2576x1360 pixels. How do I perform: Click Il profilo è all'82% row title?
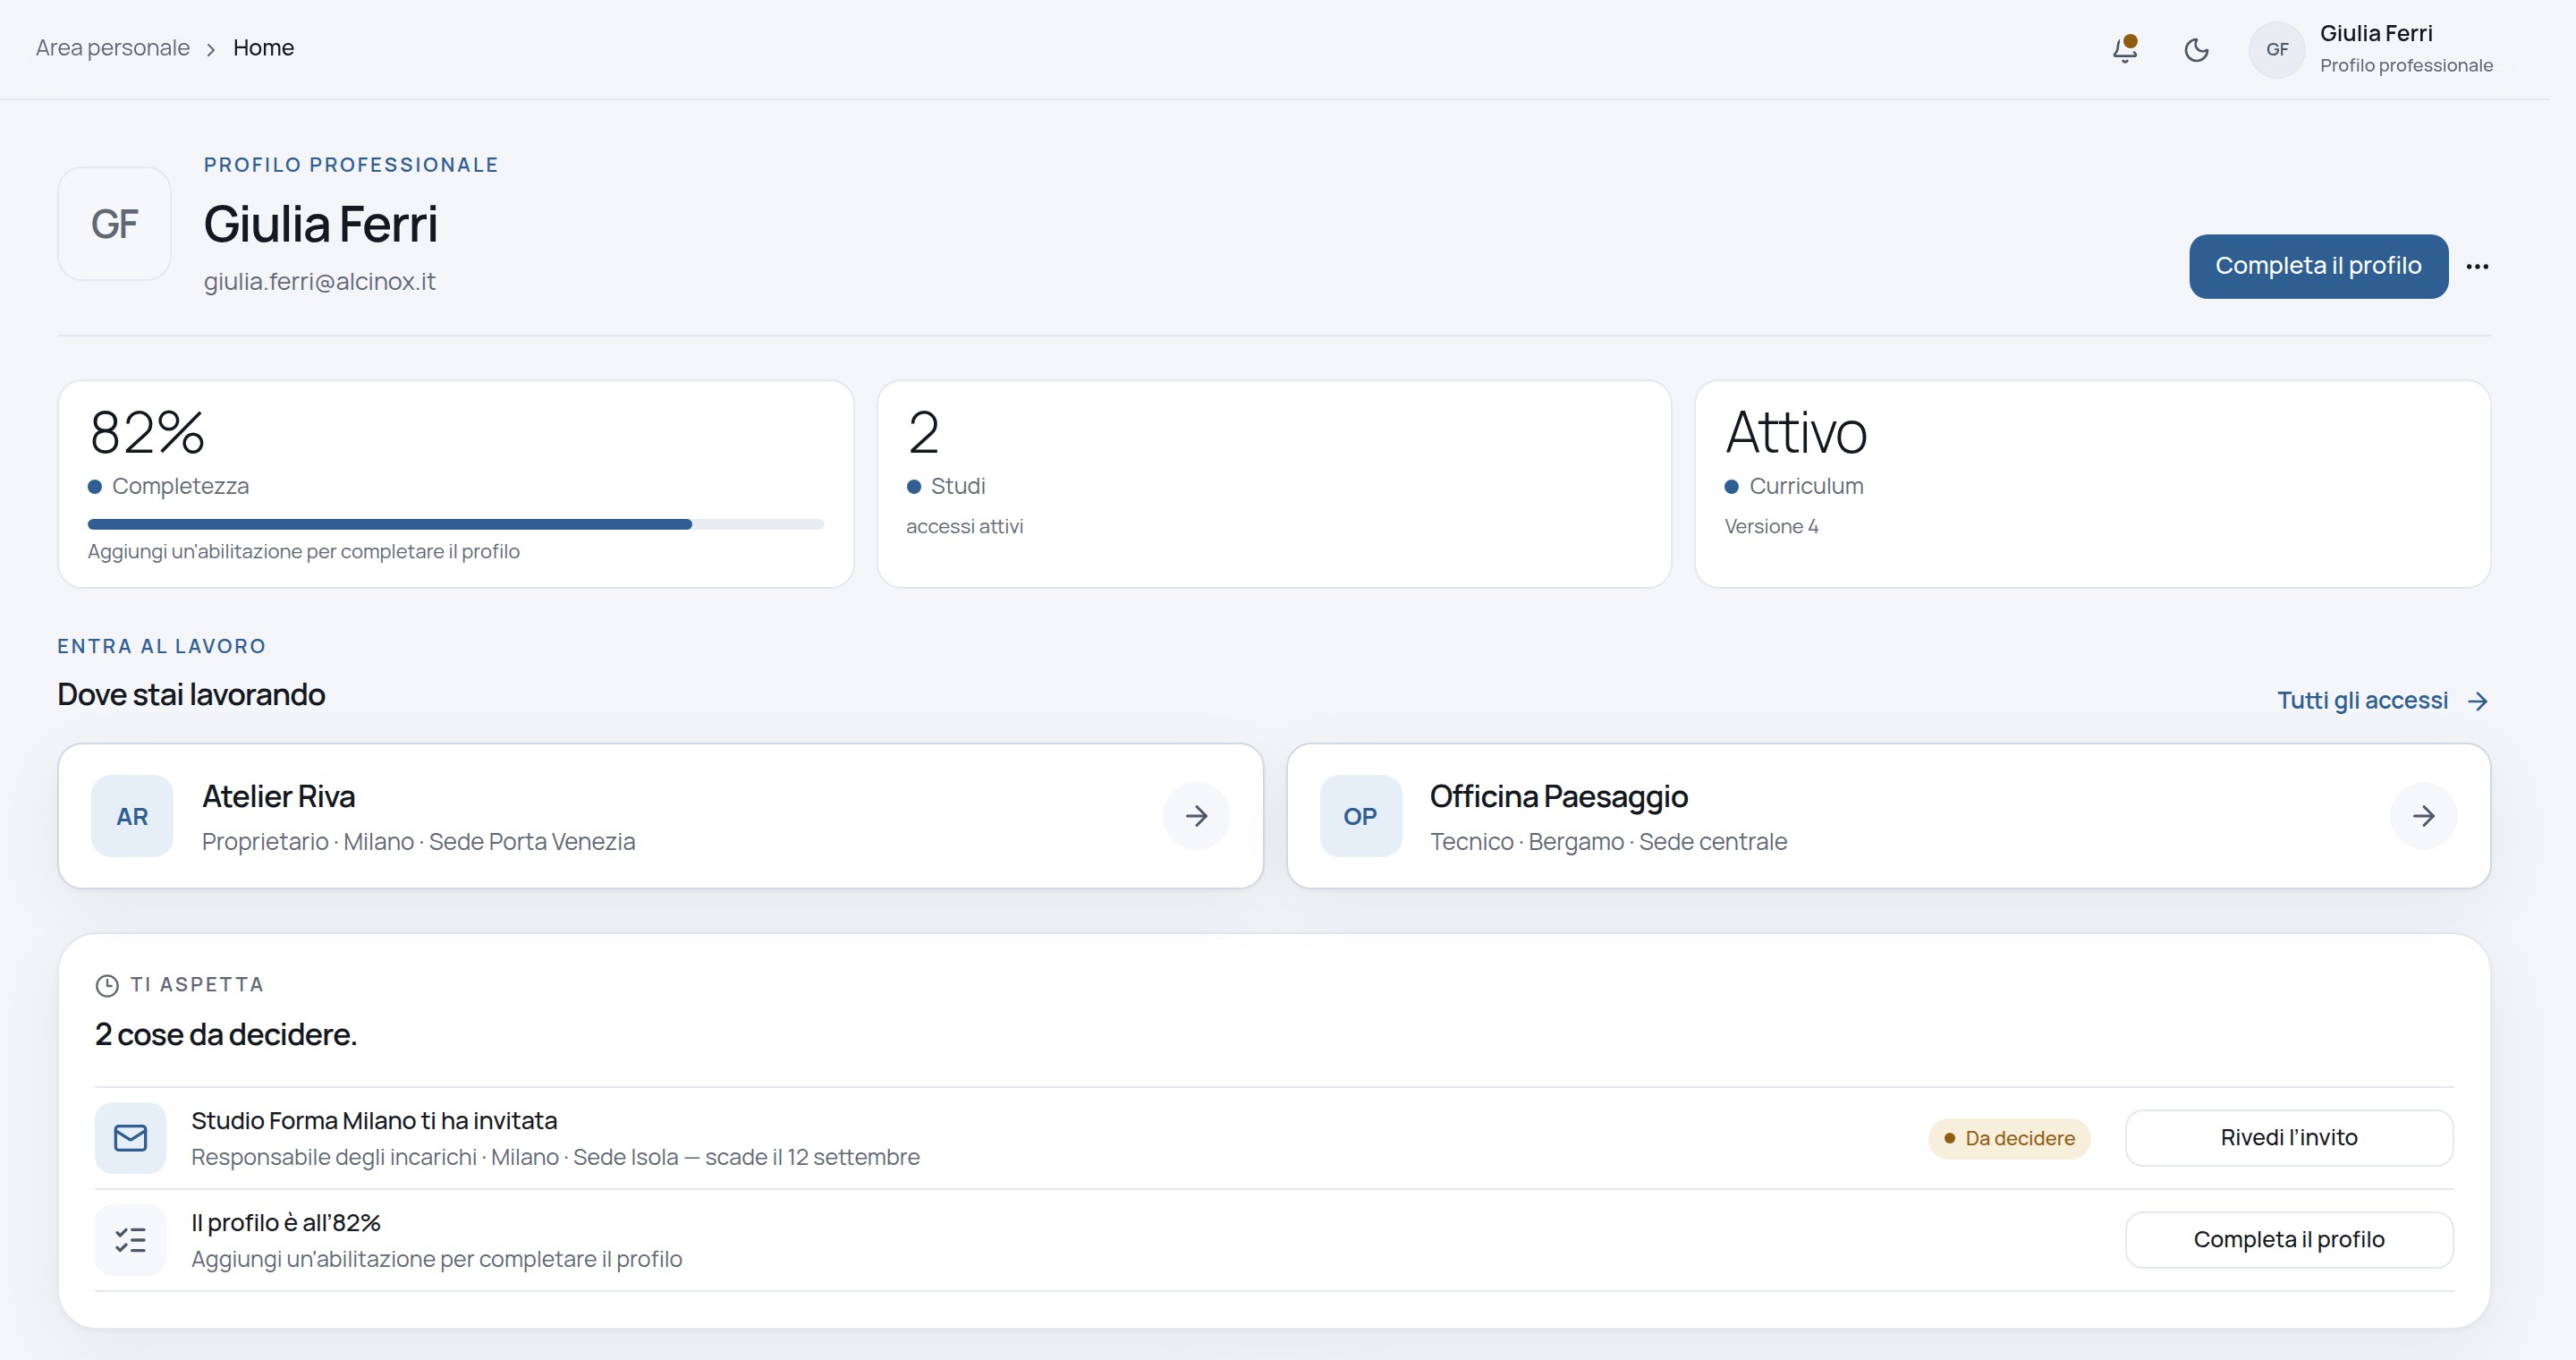[x=286, y=1223]
